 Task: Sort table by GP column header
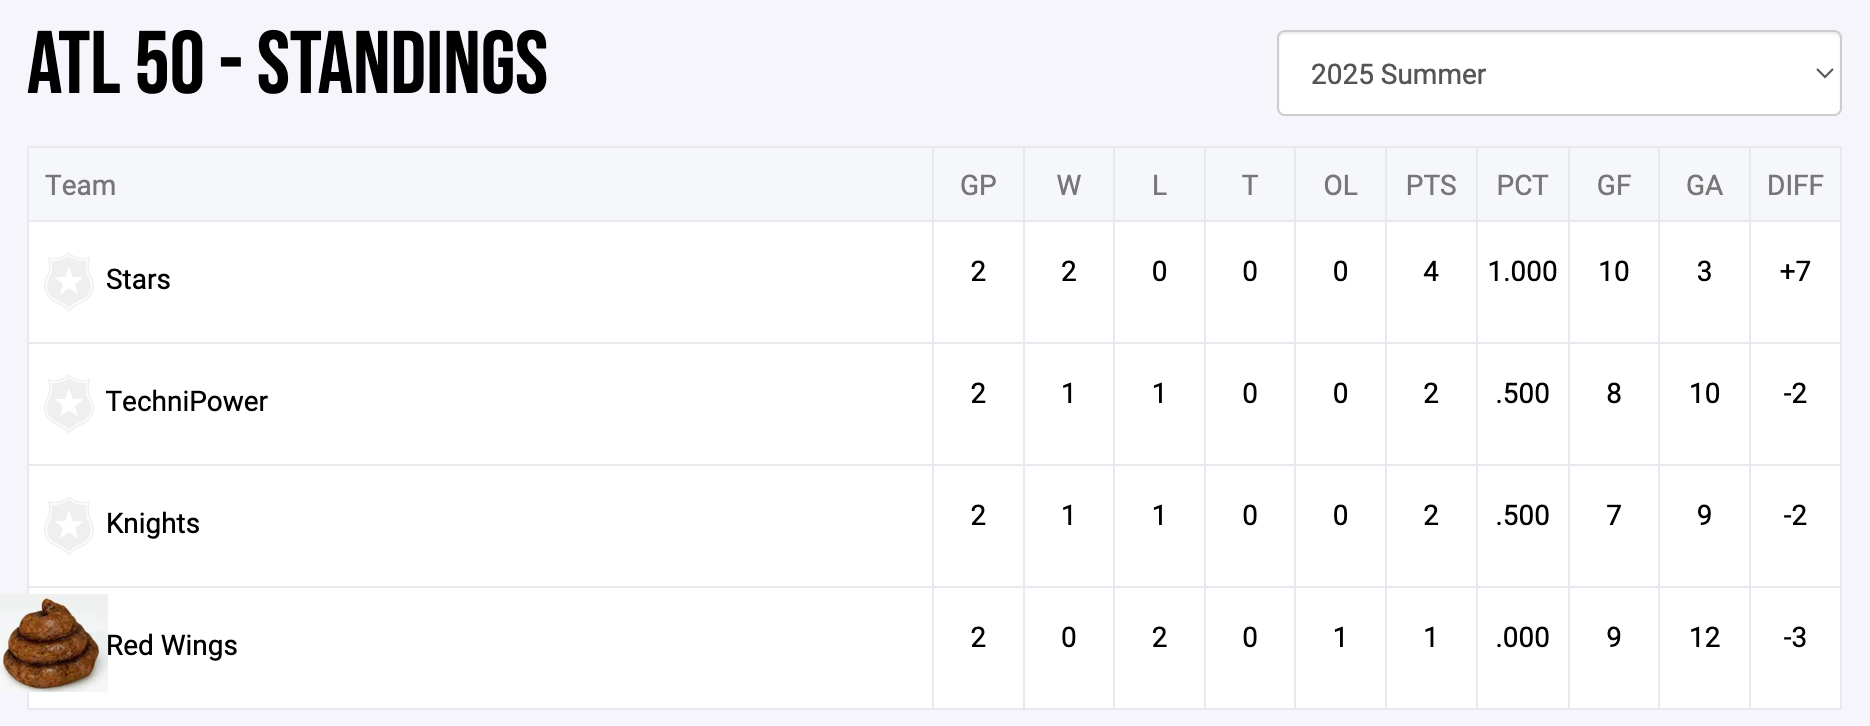[x=978, y=186]
